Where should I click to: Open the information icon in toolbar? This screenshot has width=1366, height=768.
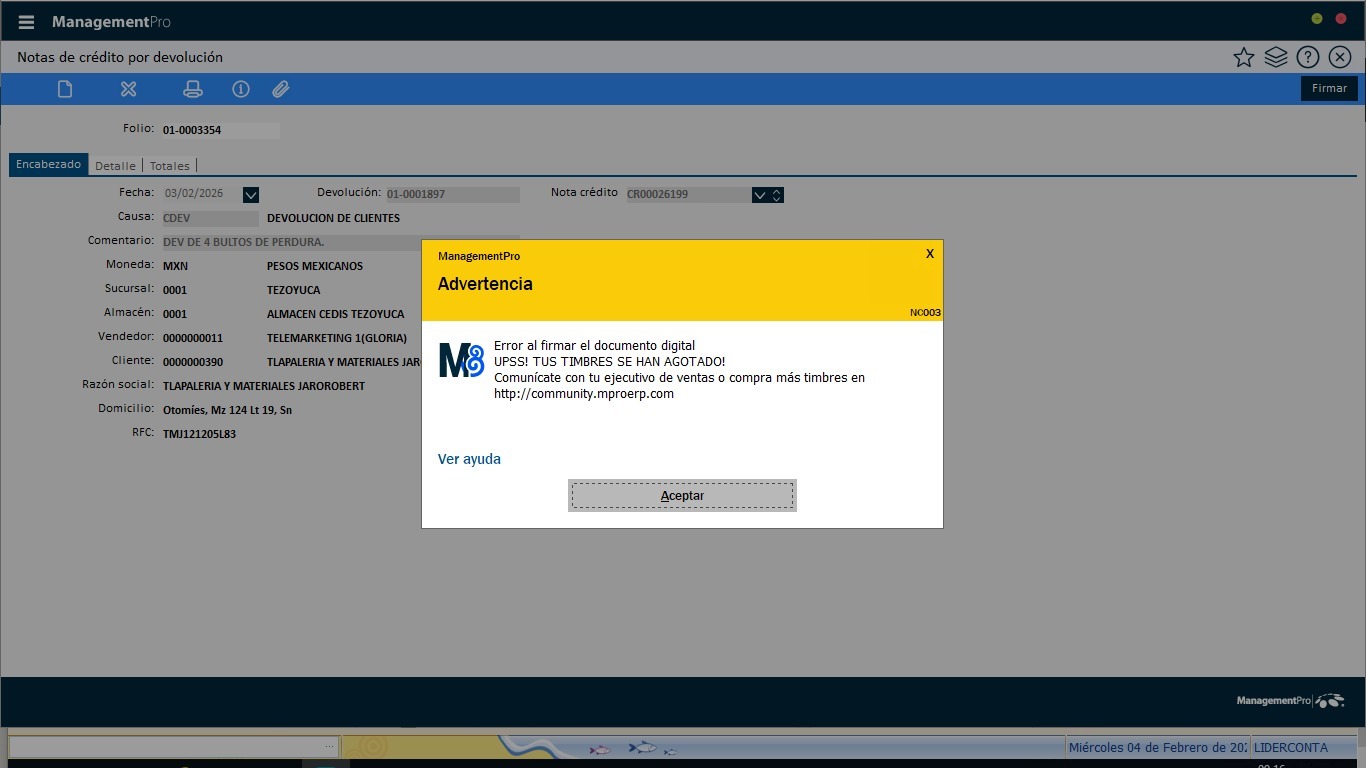[241, 89]
